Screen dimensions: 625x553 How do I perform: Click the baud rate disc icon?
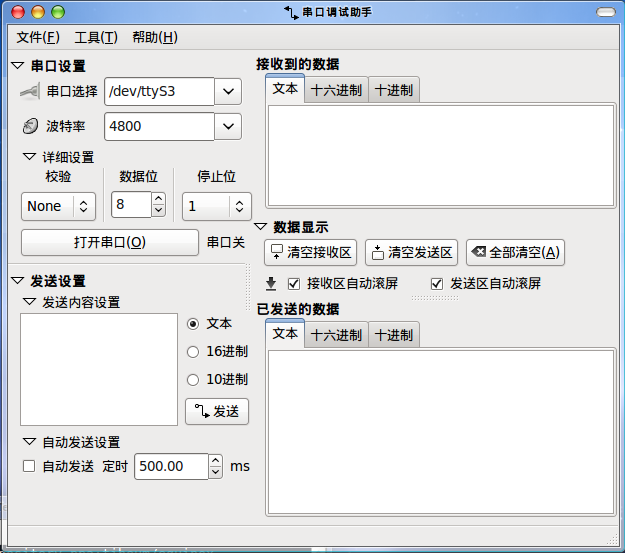[29, 127]
